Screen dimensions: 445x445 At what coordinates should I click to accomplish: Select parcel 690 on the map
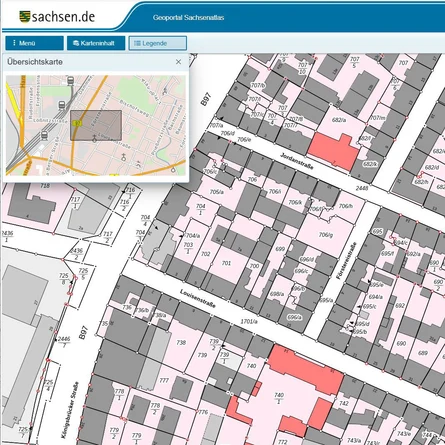click(x=401, y=343)
